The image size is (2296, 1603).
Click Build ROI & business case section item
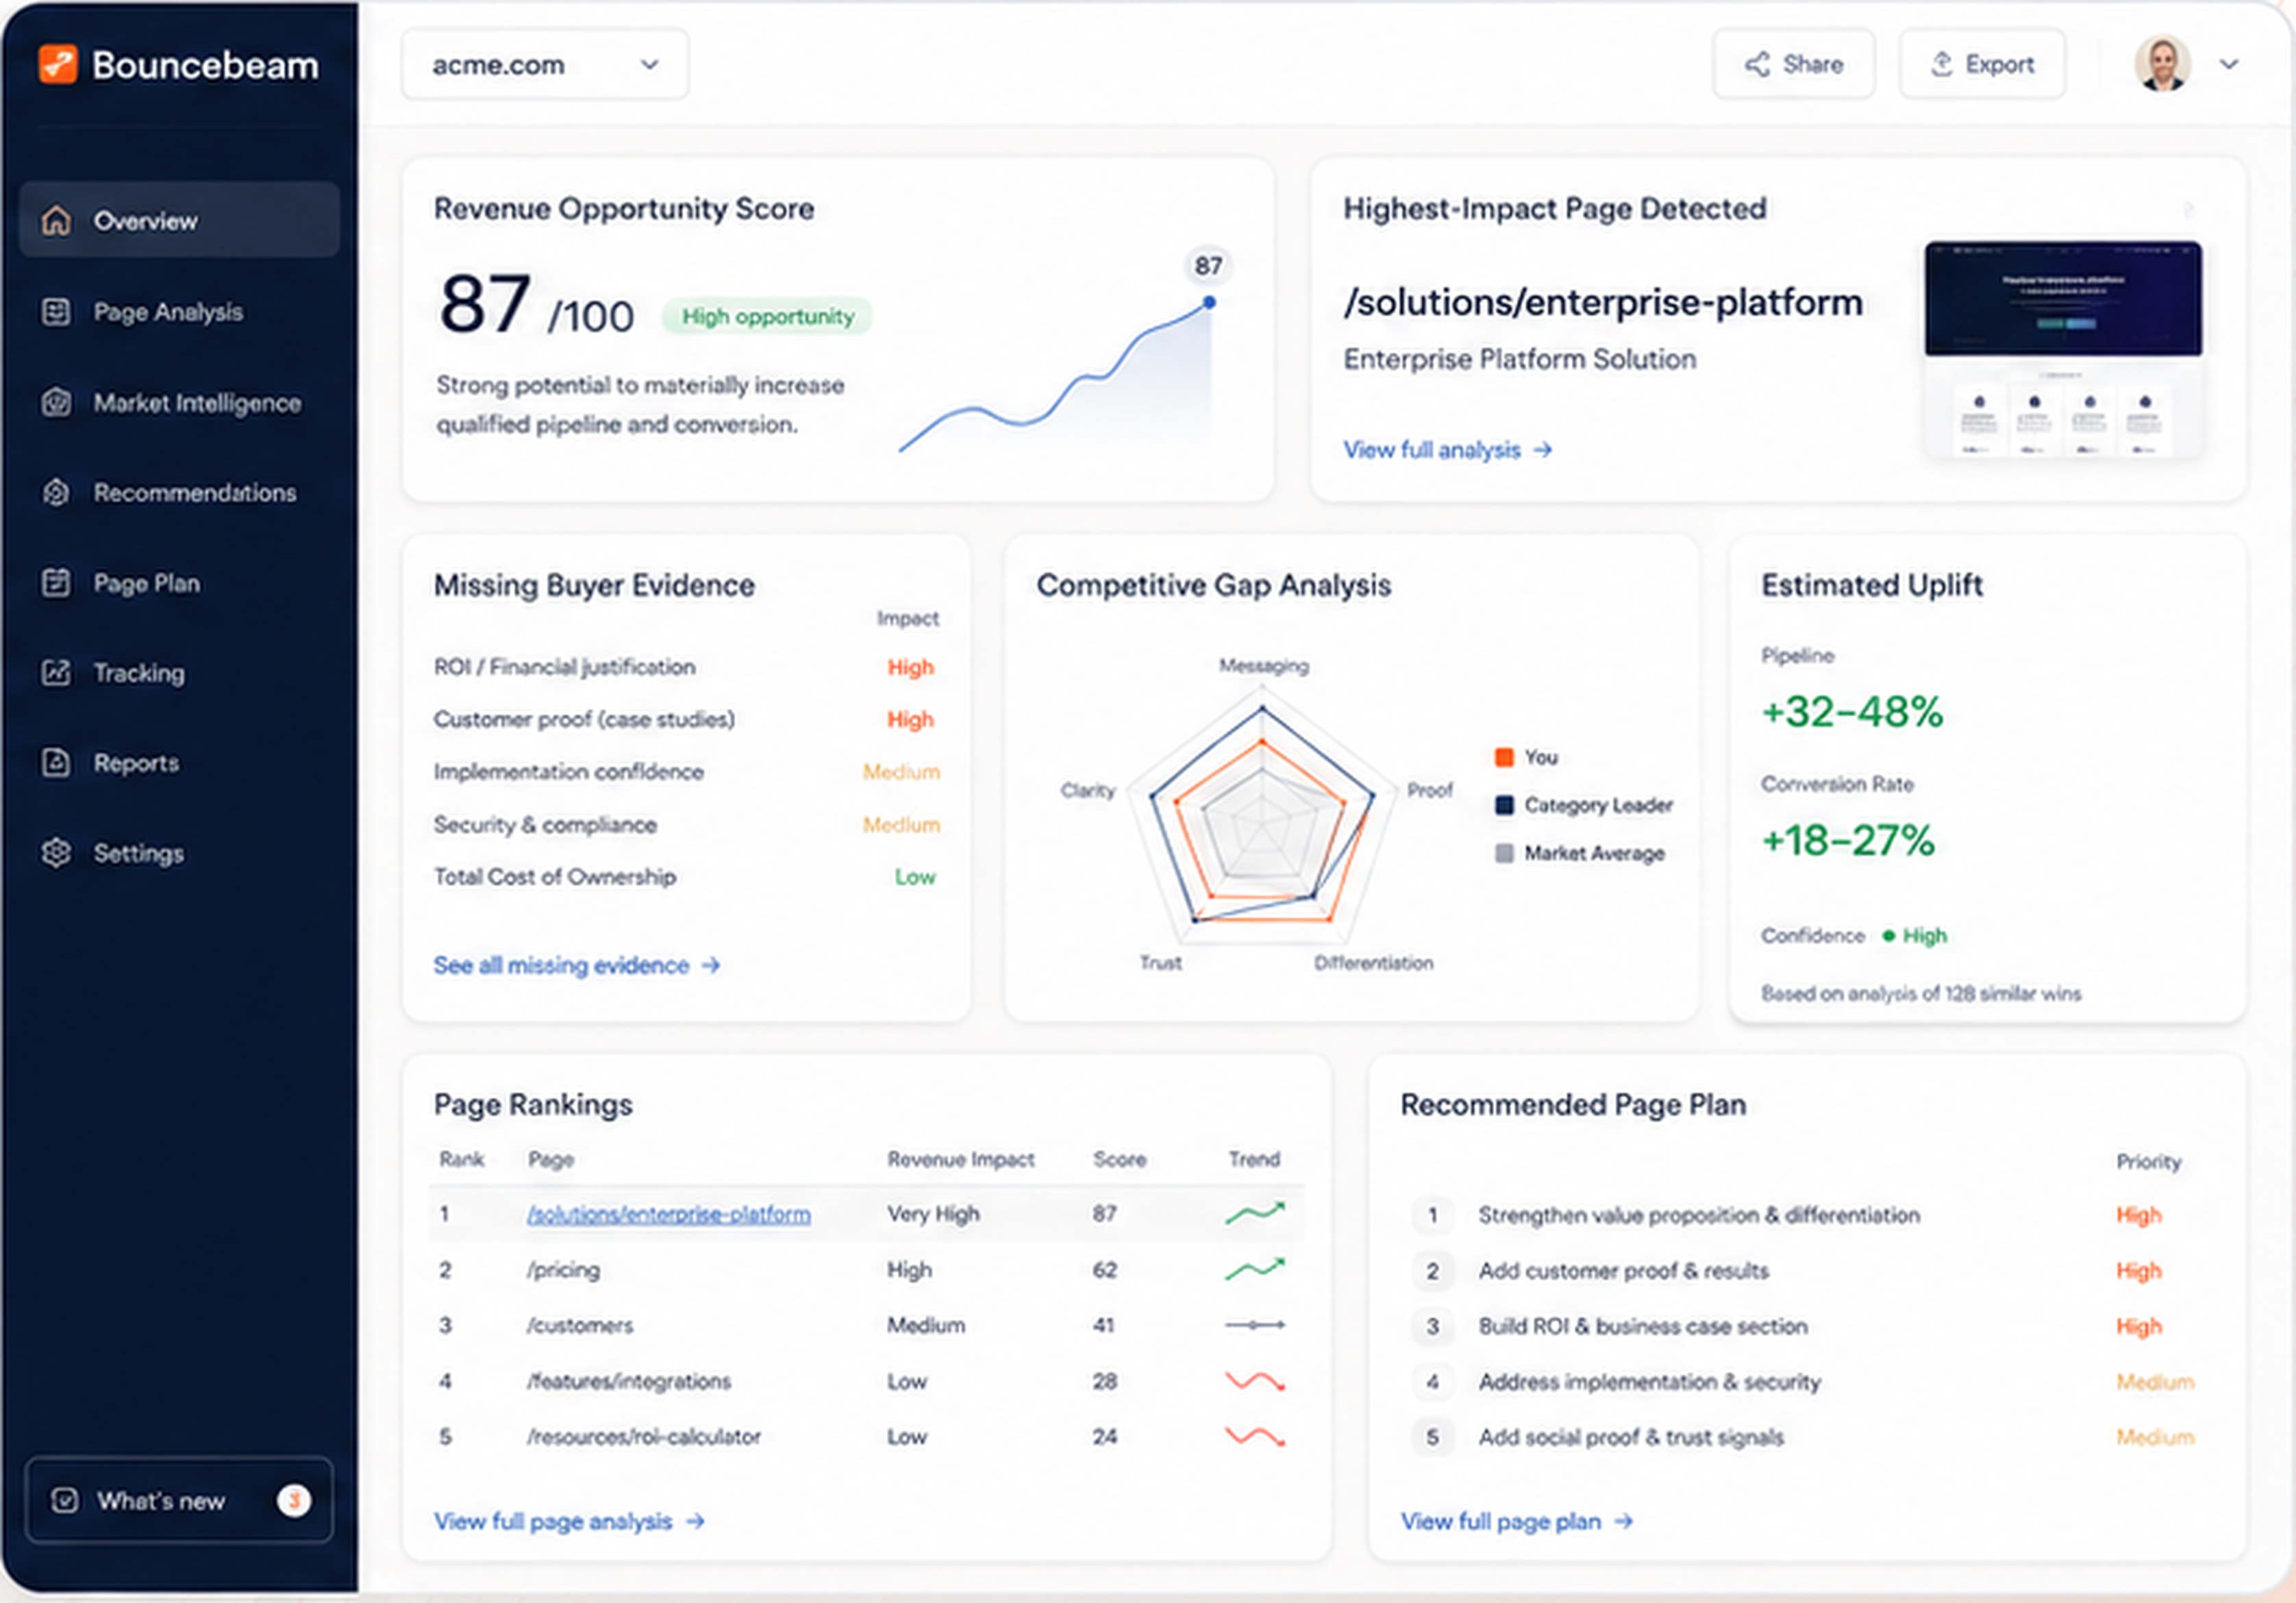[1805, 1326]
